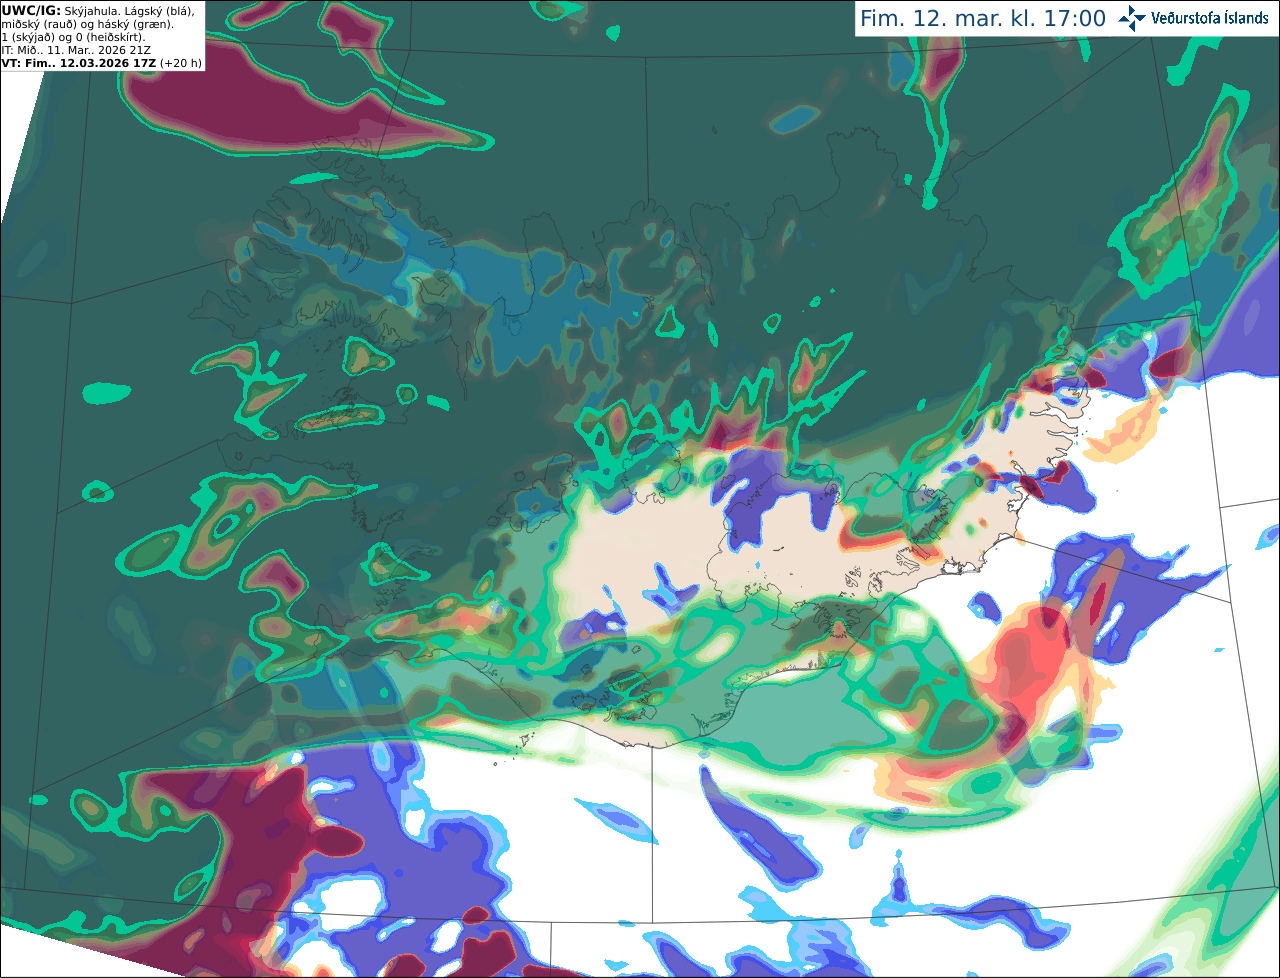
Task: Click the 'Veðurstofa Íslands' name text
Action: [x=1208, y=18]
